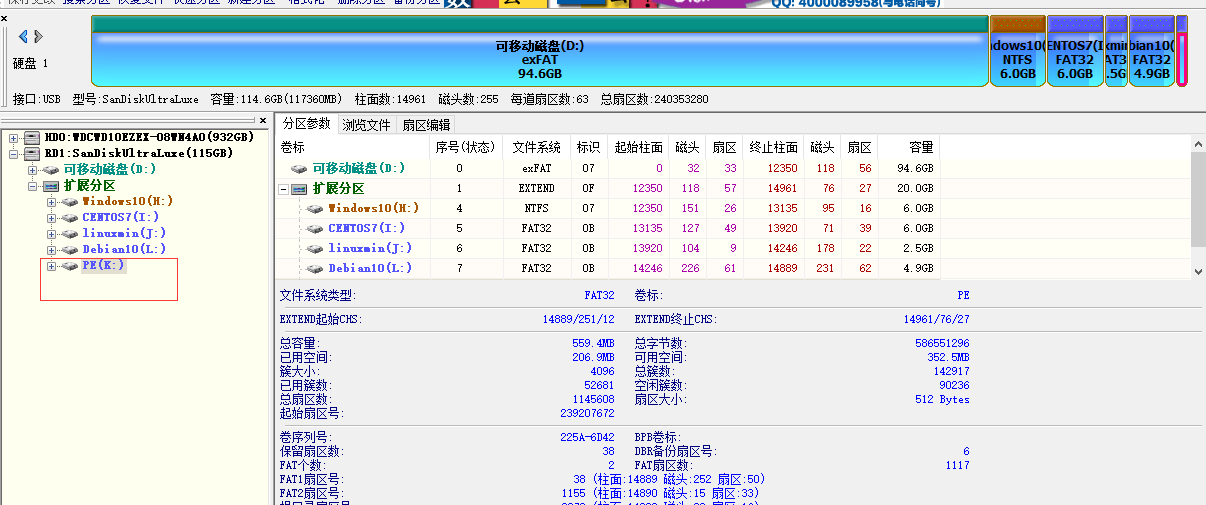Screen dimensions: 1206x505
Task: Select Debian10(L:) label in left tree
Action: [x=124, y=250]
